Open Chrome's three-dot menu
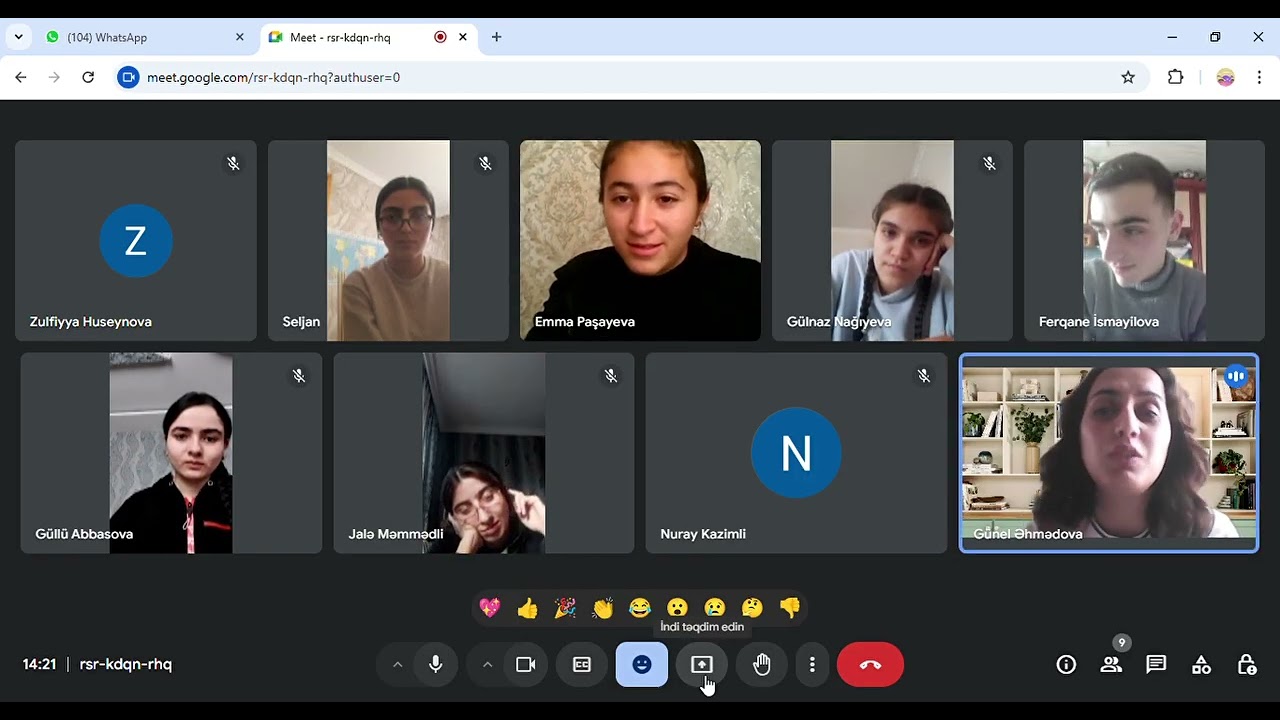1280x720 pixels. (1259, 77)
